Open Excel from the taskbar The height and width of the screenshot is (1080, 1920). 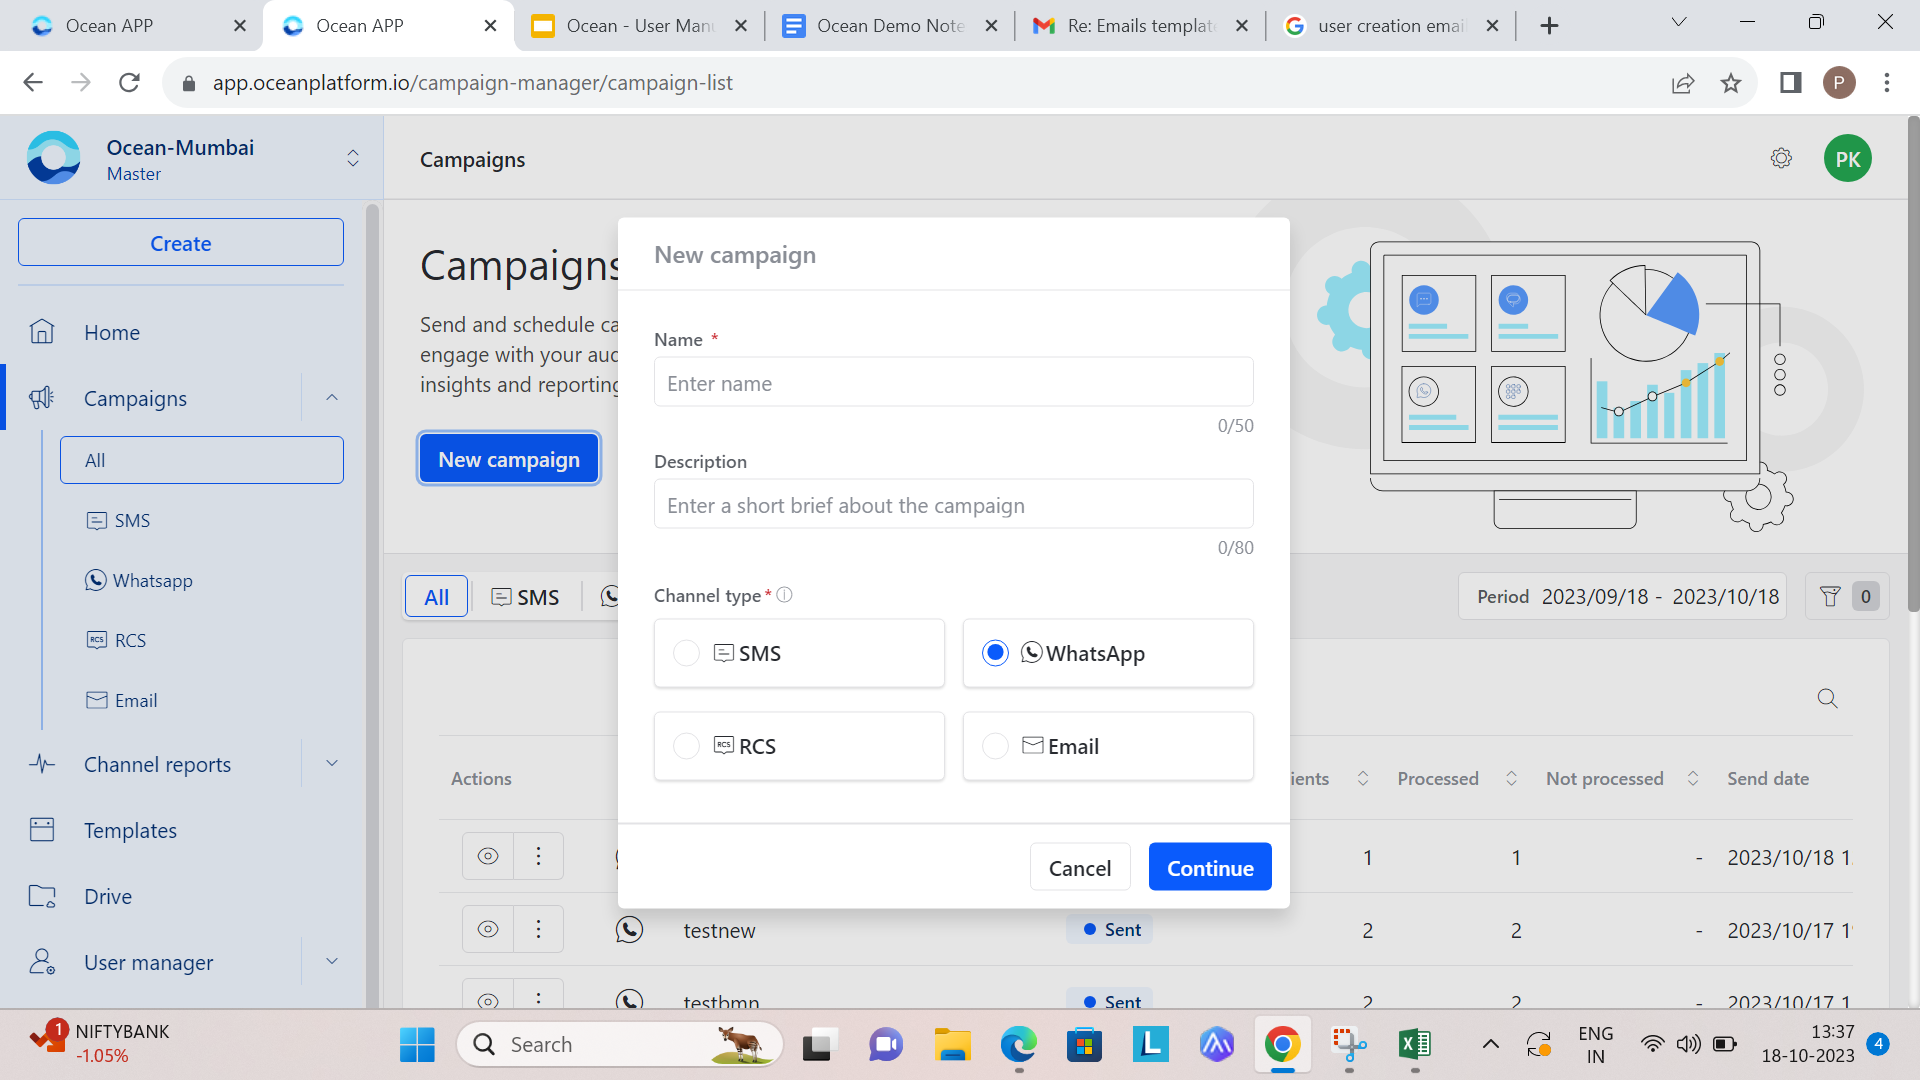pyautogui.click(x=1414, y=1045)
